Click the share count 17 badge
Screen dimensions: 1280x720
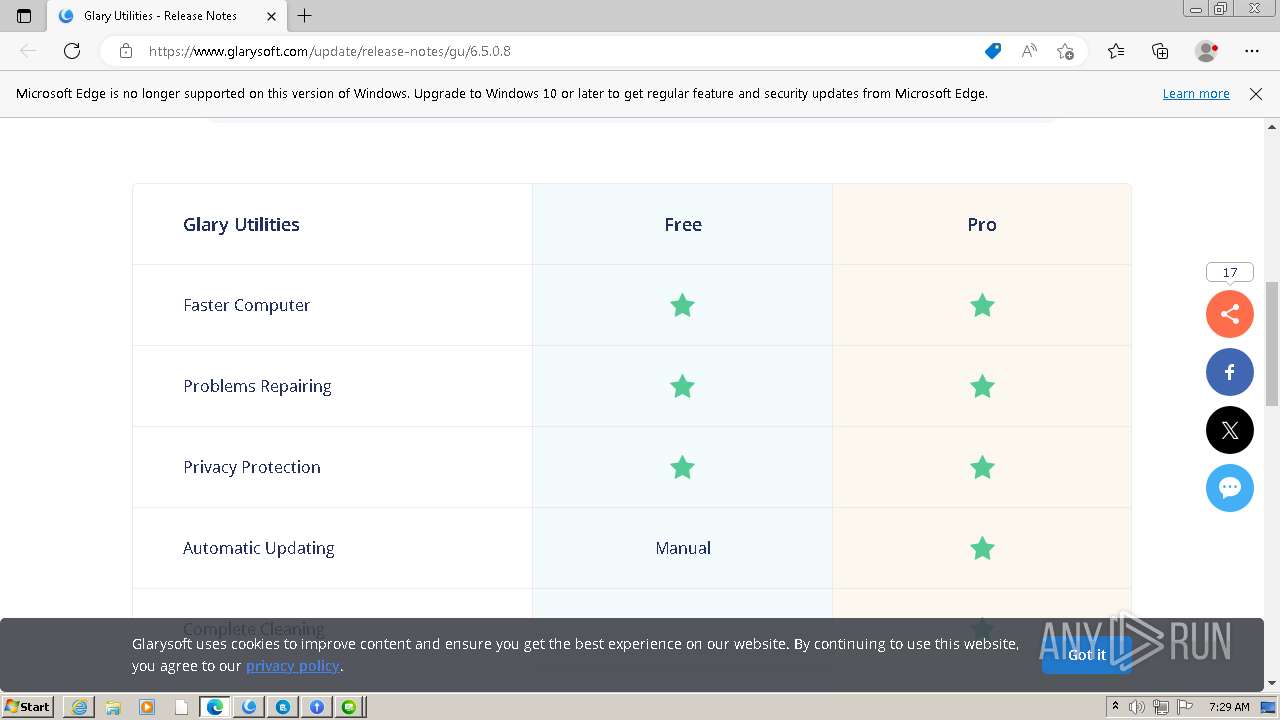click(1230, 272)
